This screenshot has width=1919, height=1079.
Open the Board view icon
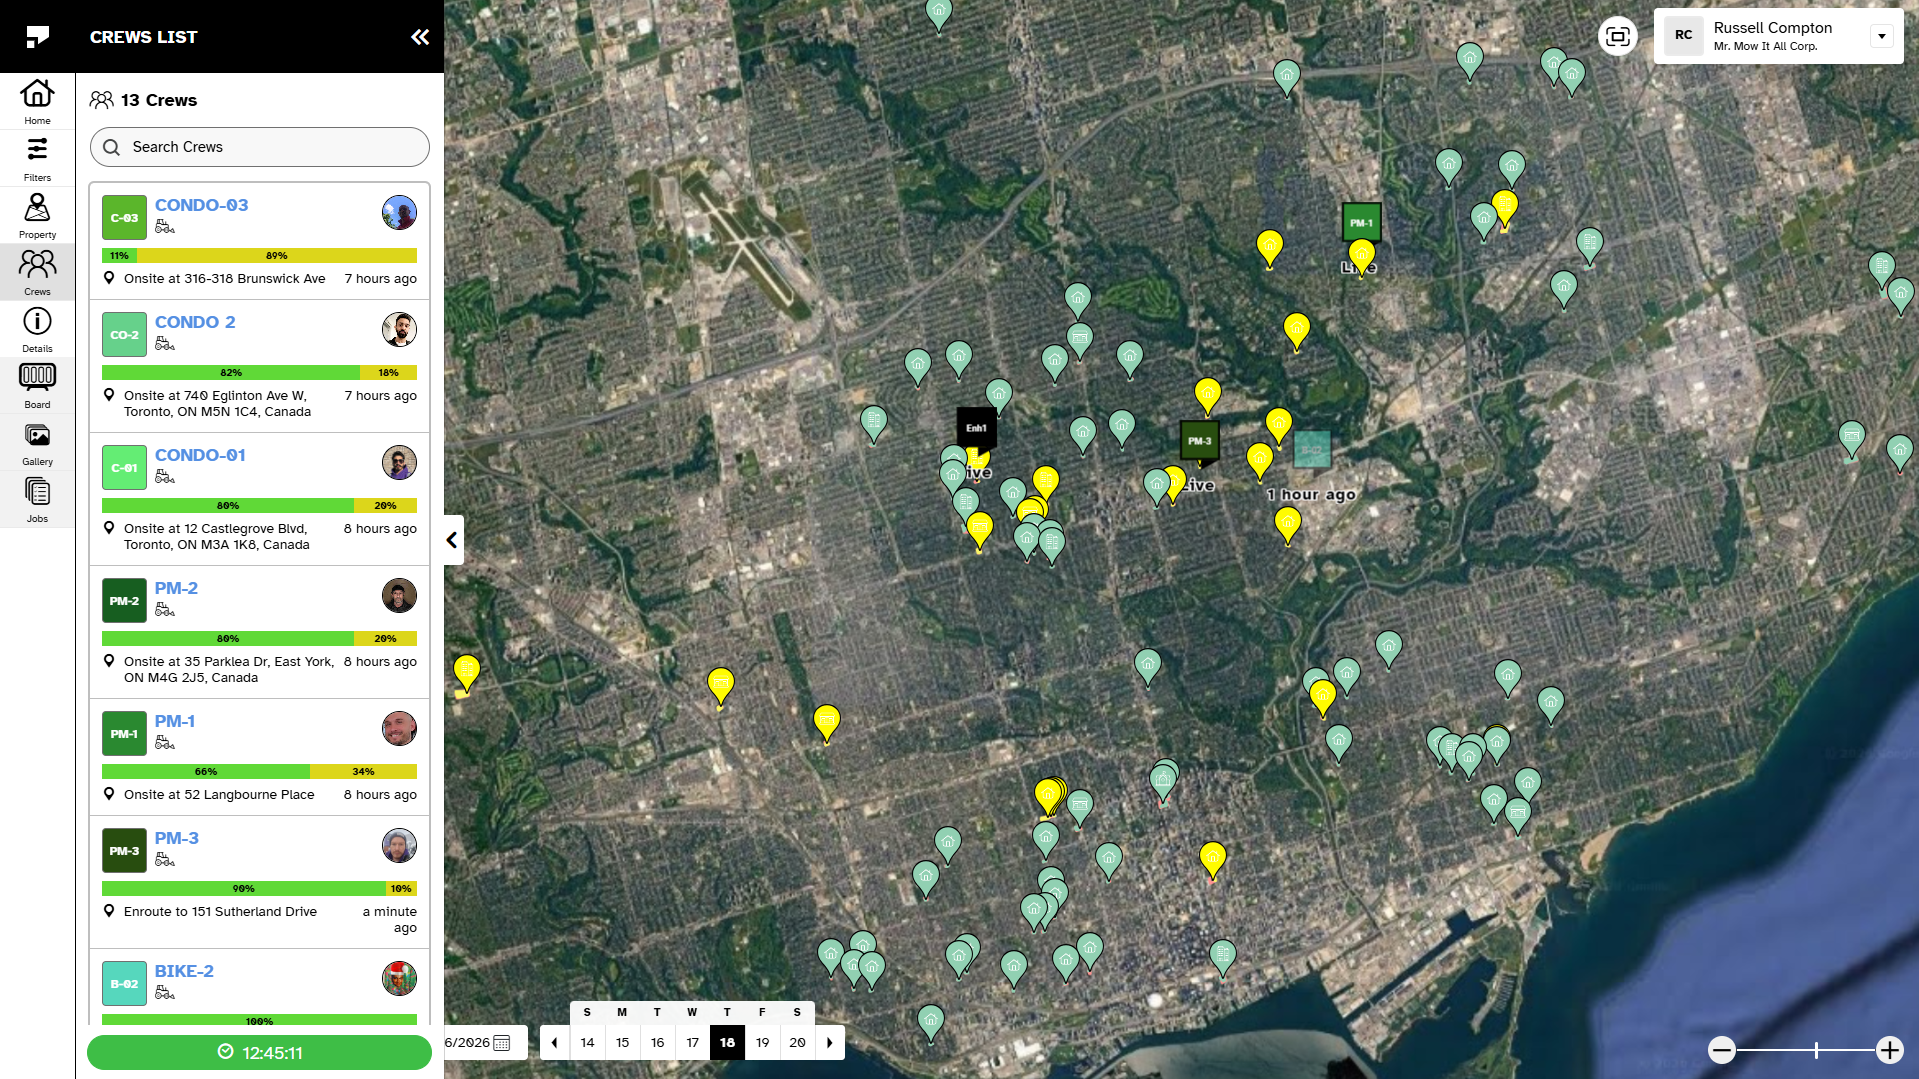point(37,385)
